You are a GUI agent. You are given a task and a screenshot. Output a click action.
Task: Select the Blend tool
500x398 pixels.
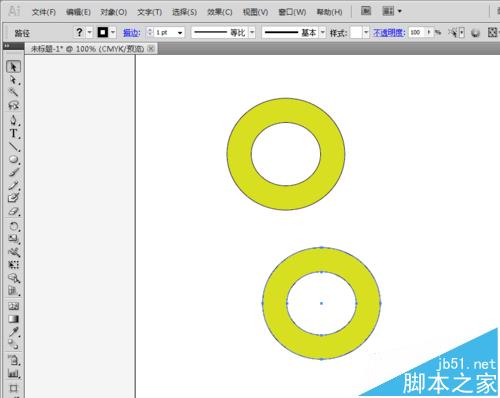pyautogui.click(x=13, y=344)
